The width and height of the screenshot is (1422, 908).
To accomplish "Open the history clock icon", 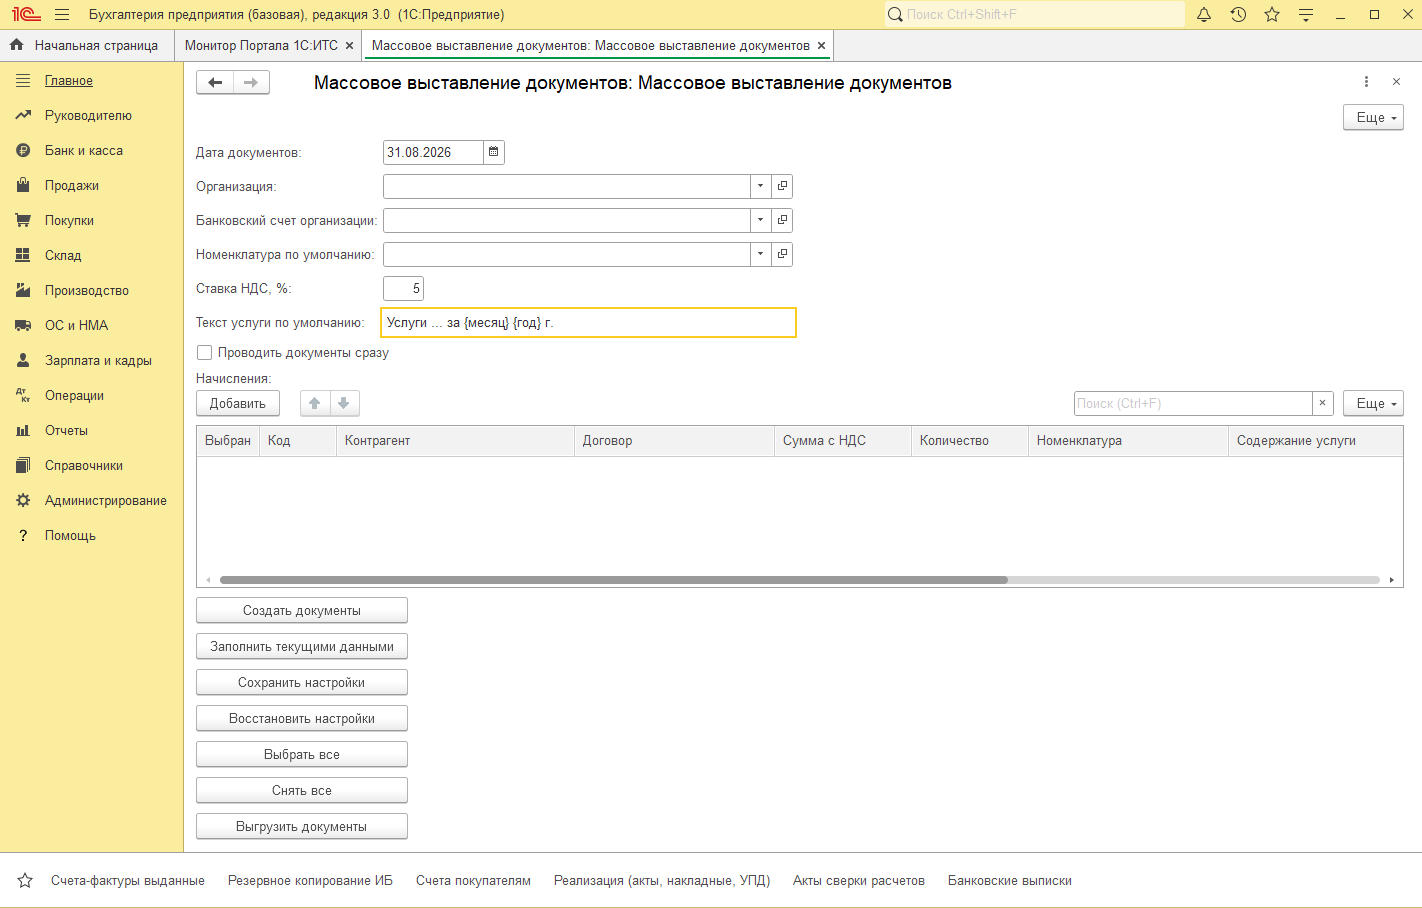I will [x=1238, y=15].
